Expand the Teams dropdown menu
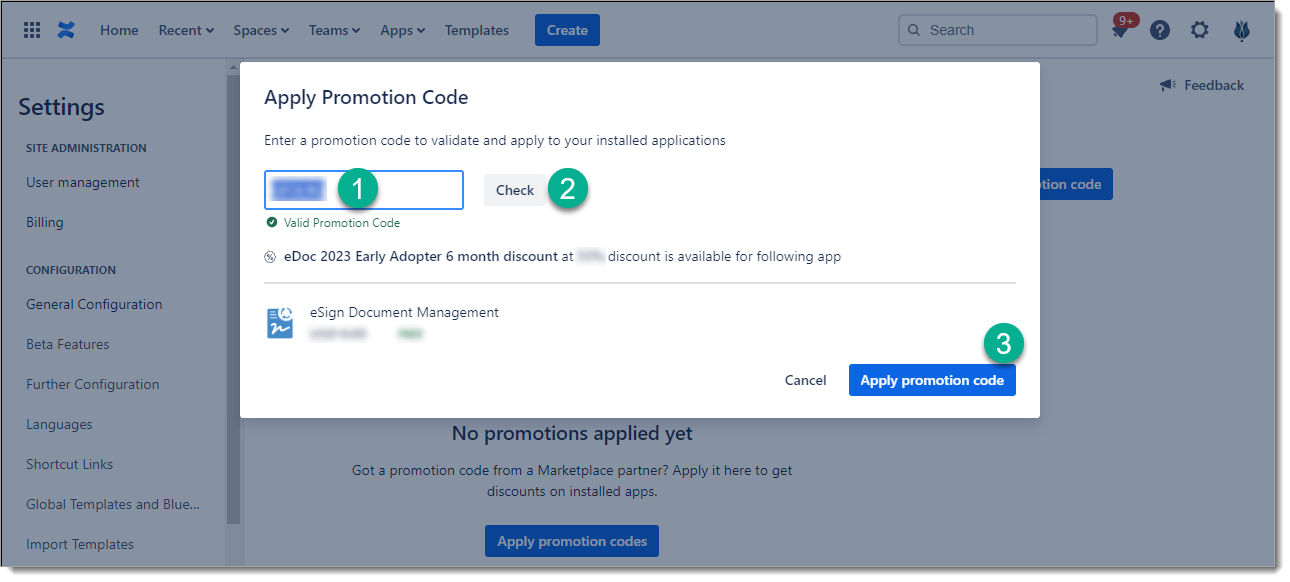 334,30
